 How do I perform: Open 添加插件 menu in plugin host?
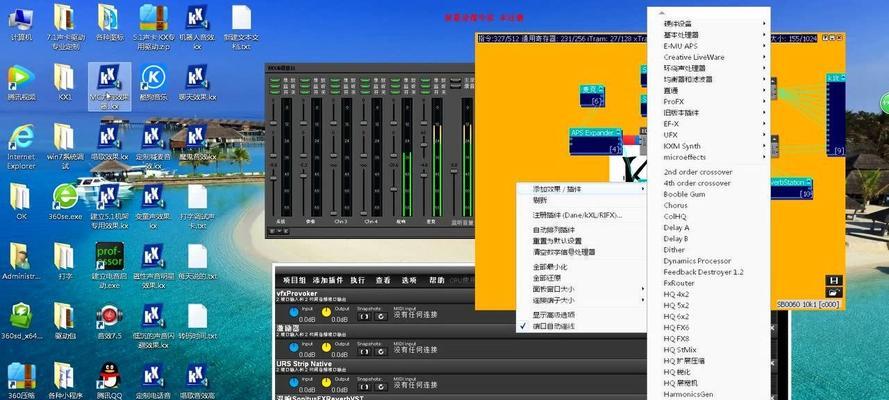[328, 280]
